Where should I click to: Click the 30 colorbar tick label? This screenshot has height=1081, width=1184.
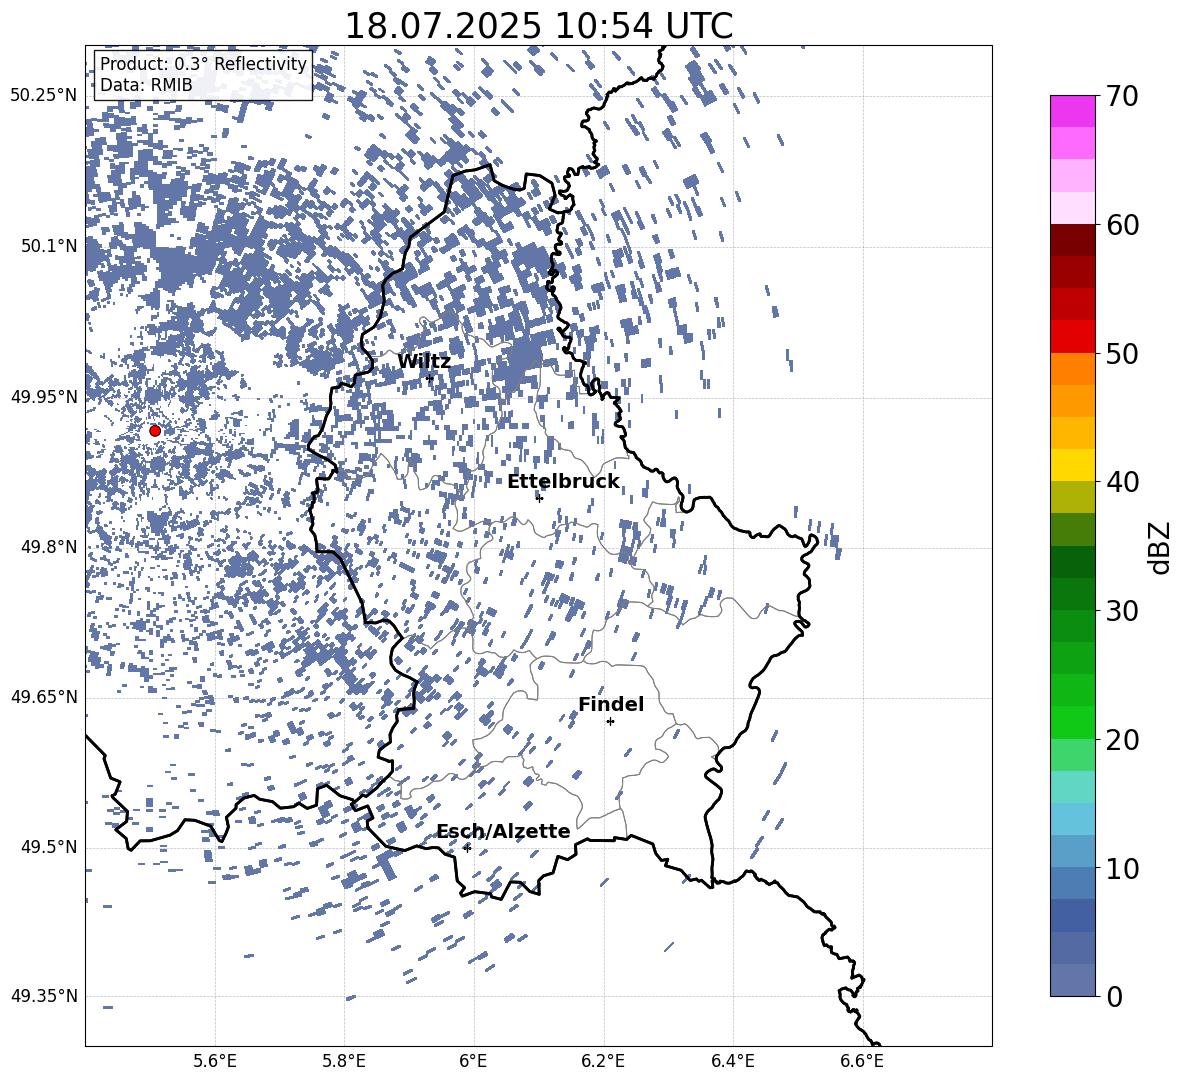tap(1122, 611)
